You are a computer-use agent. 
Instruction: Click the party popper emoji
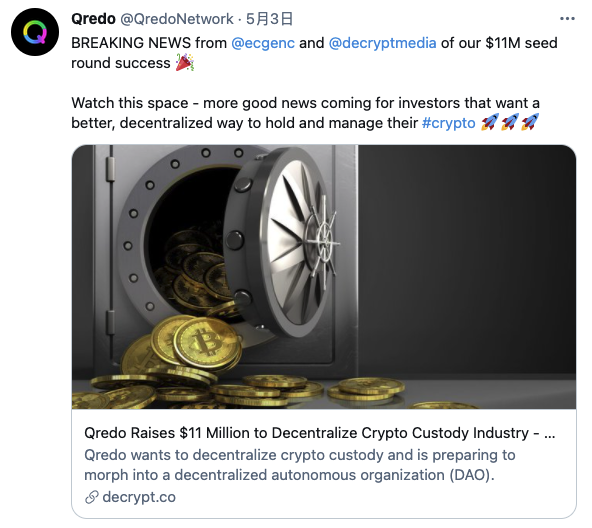185,63
